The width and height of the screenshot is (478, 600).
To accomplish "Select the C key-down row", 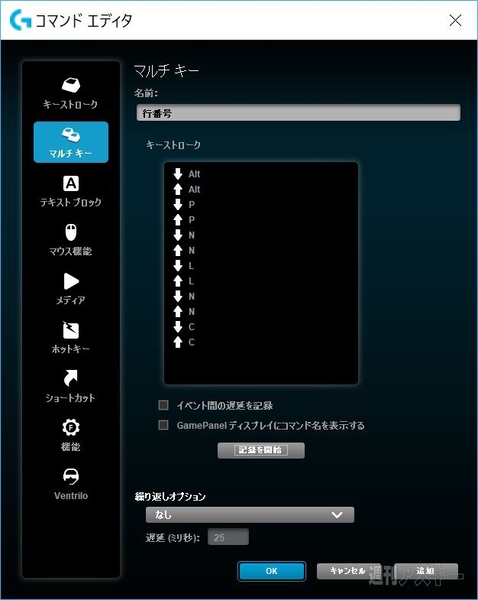I will pos(184,327).
